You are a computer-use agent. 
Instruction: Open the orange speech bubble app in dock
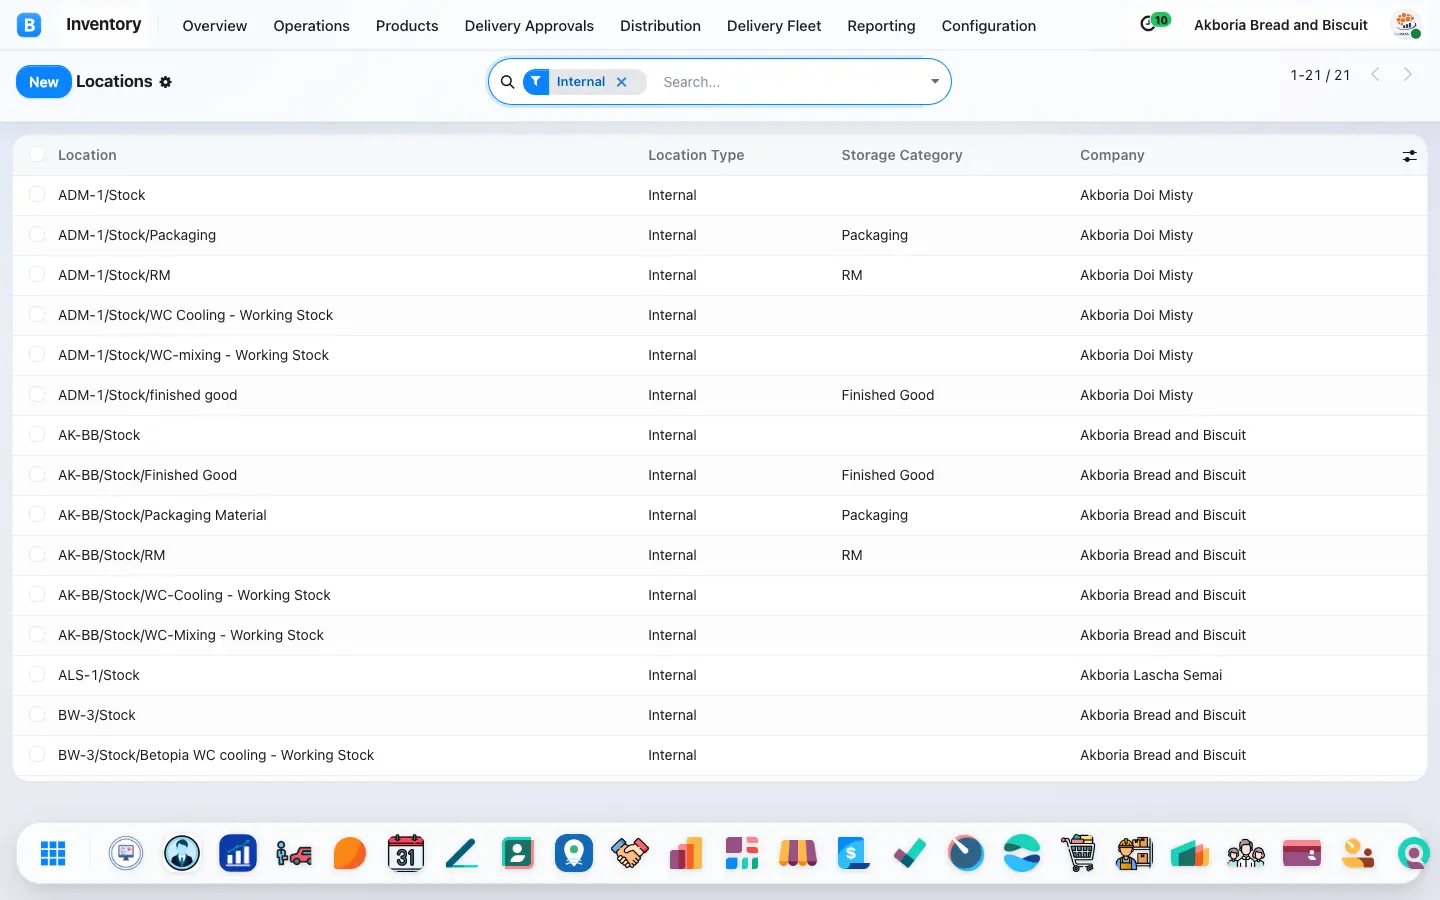pos(350,853)
